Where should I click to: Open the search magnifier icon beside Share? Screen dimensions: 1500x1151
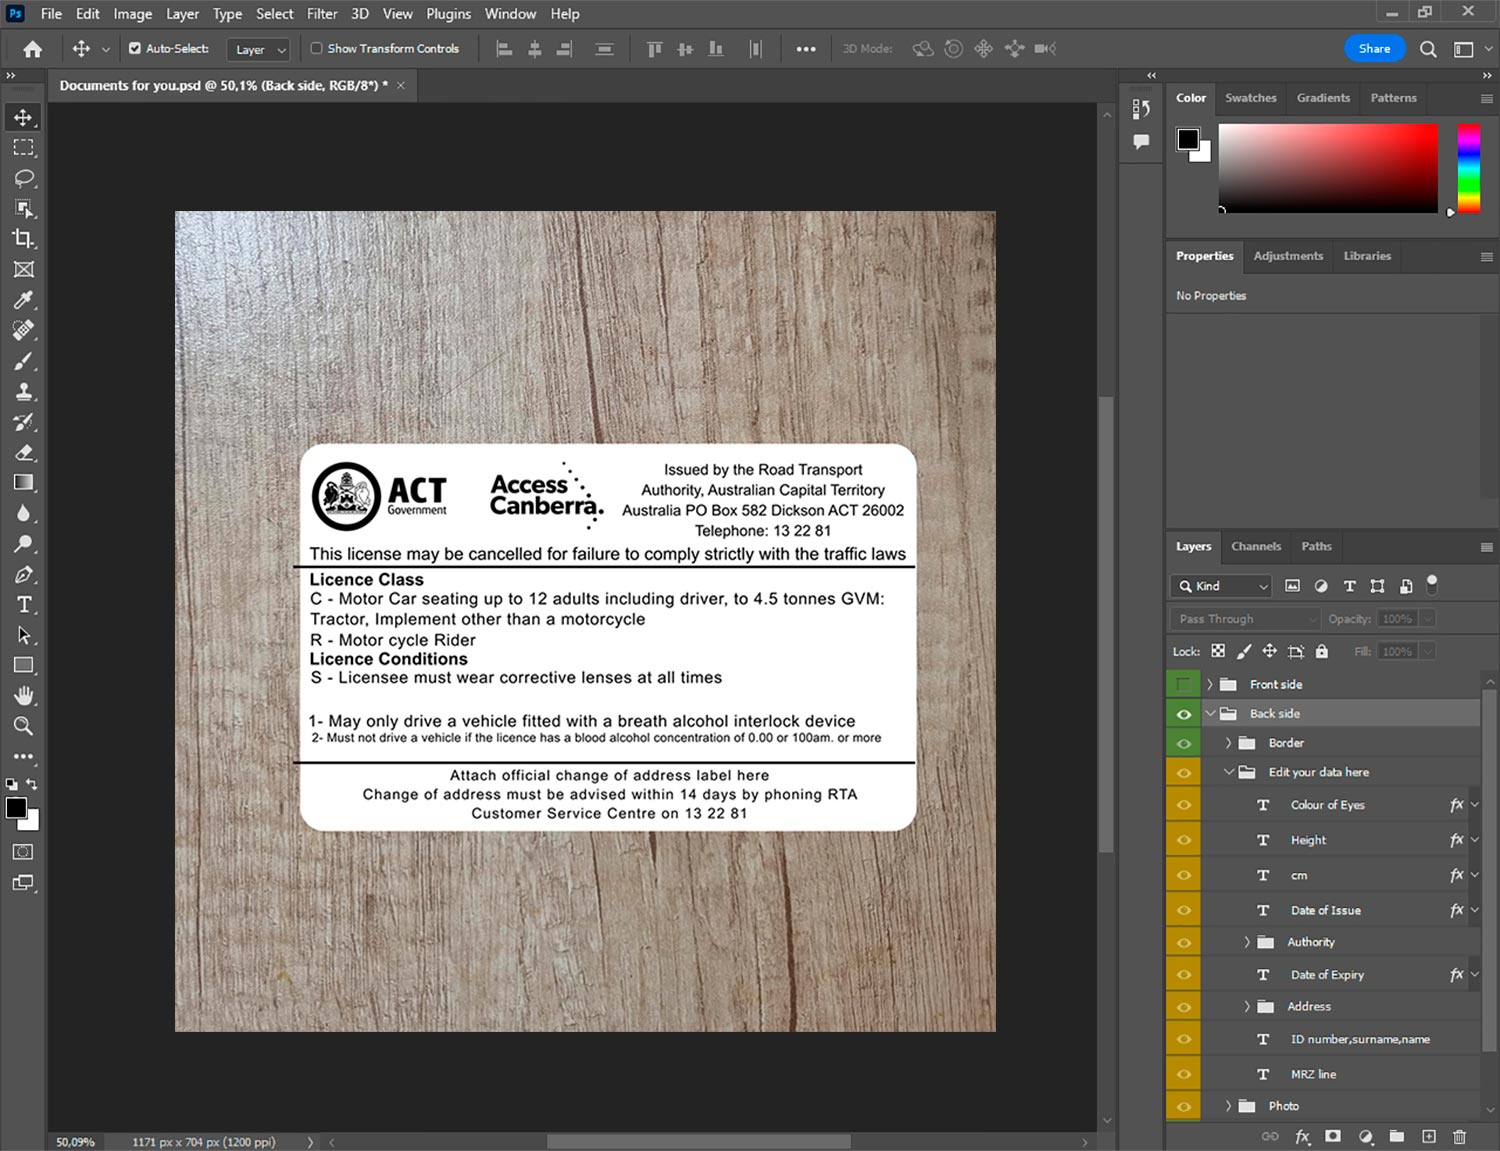point(1428,49)
